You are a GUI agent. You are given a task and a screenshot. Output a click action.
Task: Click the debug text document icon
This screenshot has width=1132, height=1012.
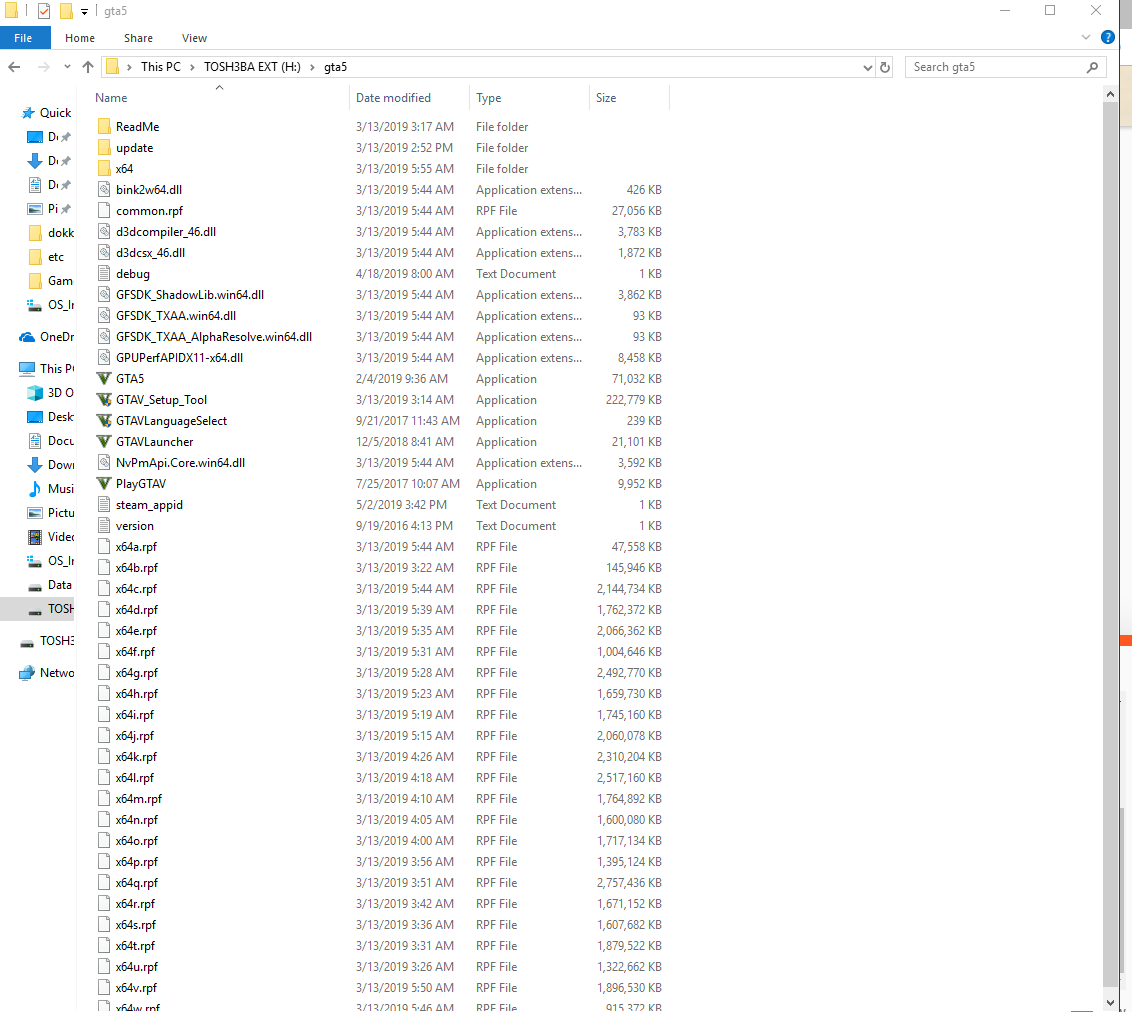[x=104, y=274]
